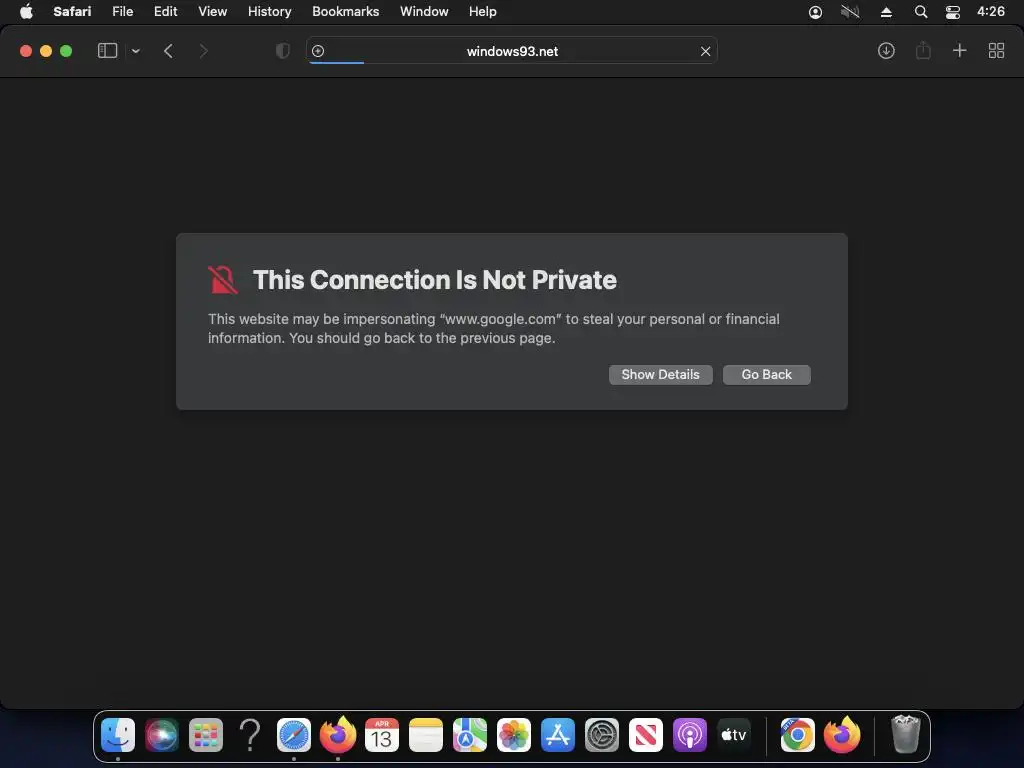1024x768 pixels.
Task: Open the Privacy Report shield icon
Action: [x=283, y=51]
